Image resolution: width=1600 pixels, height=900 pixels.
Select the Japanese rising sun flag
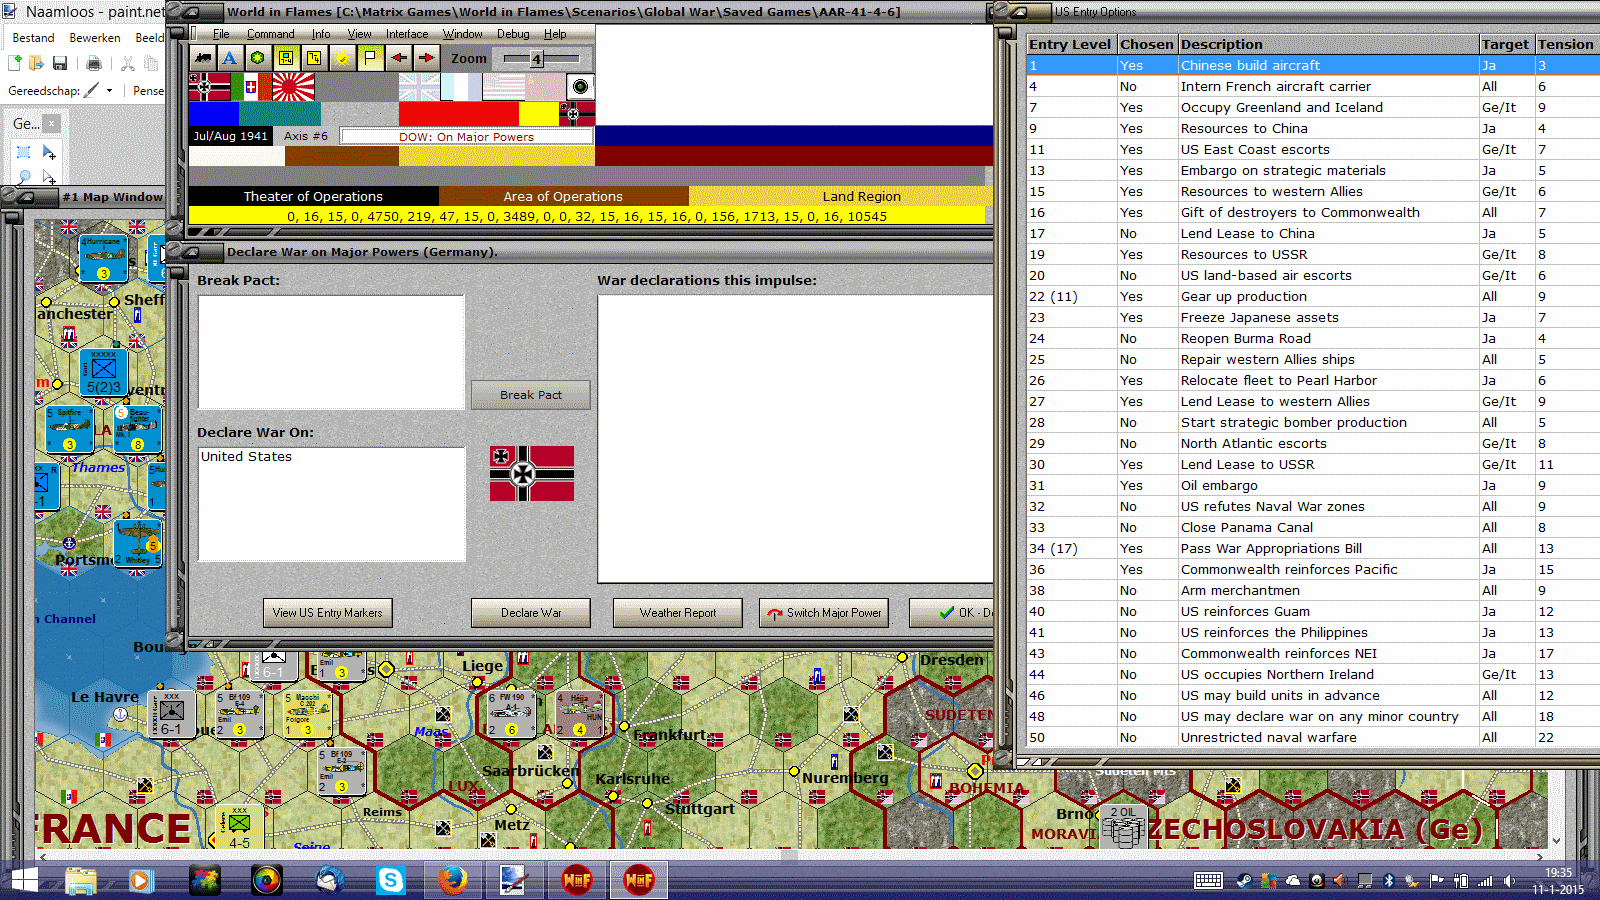[x=293, y=87]
